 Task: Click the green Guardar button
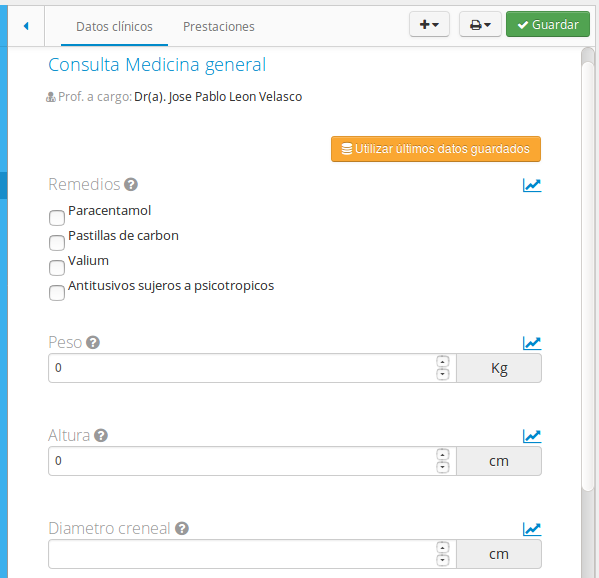pos(548,24)
